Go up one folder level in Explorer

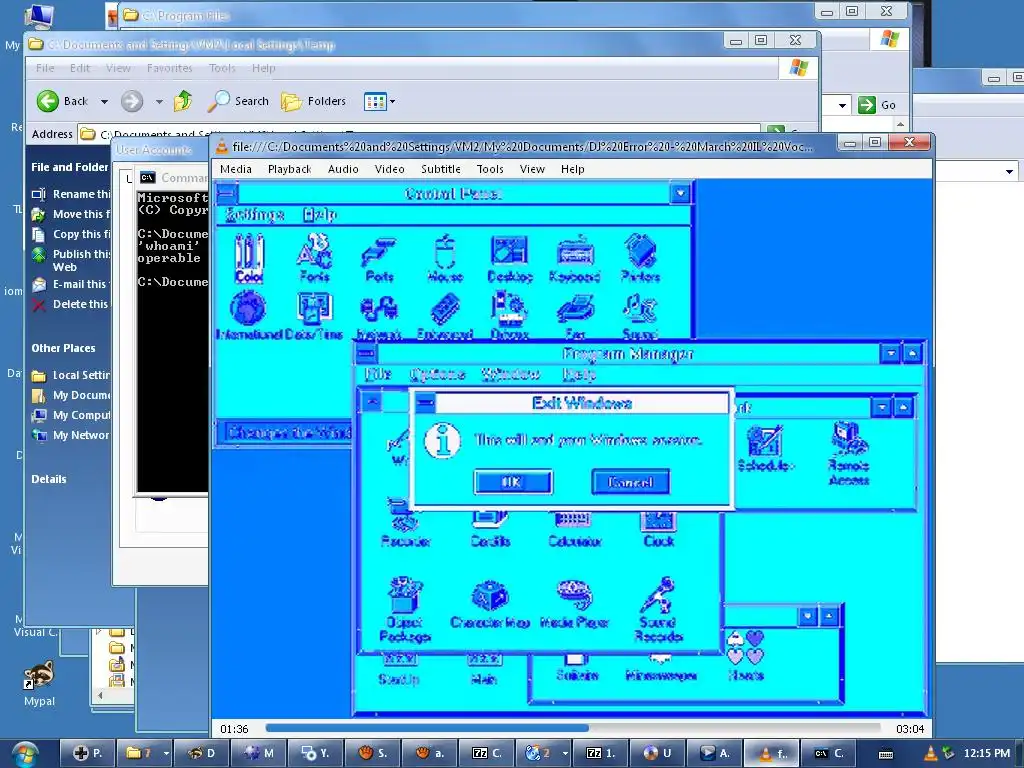pyautogui.click(x=183, y=101)
